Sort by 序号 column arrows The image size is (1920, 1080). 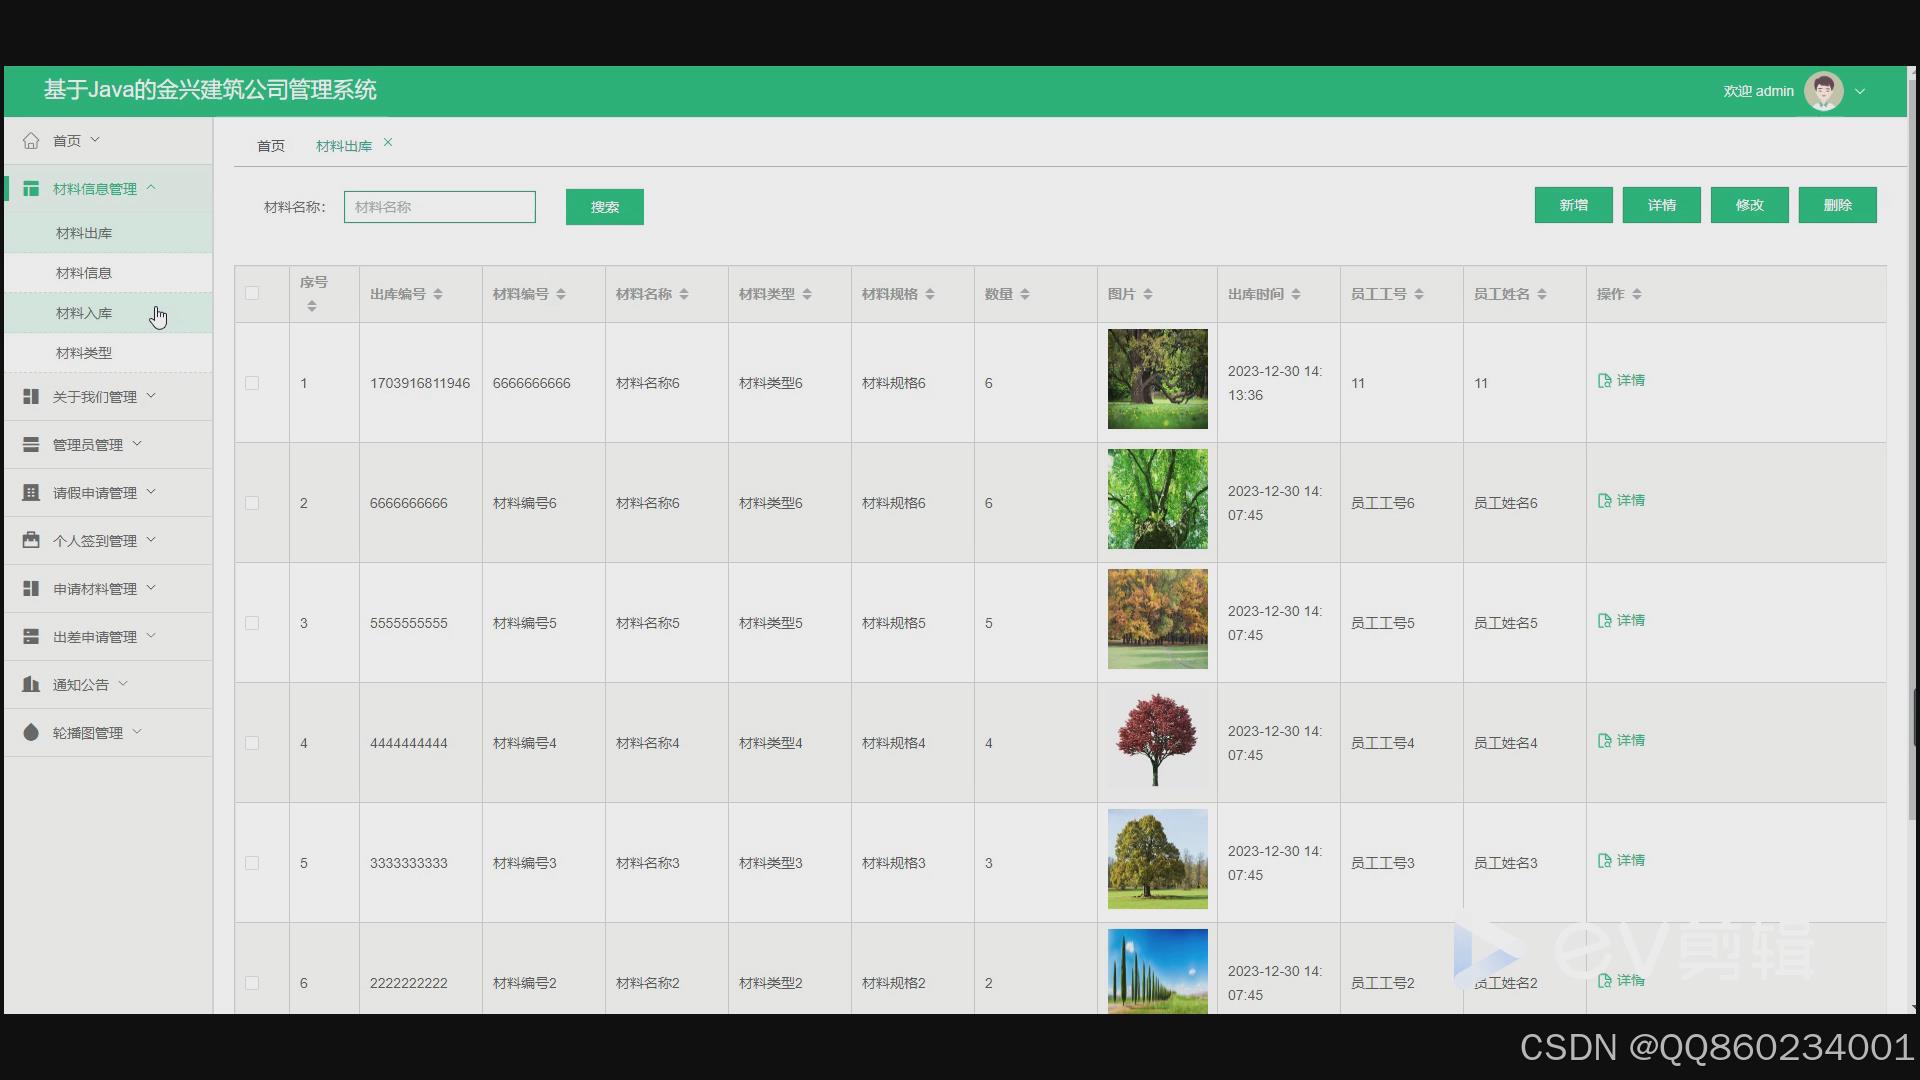tap(312, 306)
